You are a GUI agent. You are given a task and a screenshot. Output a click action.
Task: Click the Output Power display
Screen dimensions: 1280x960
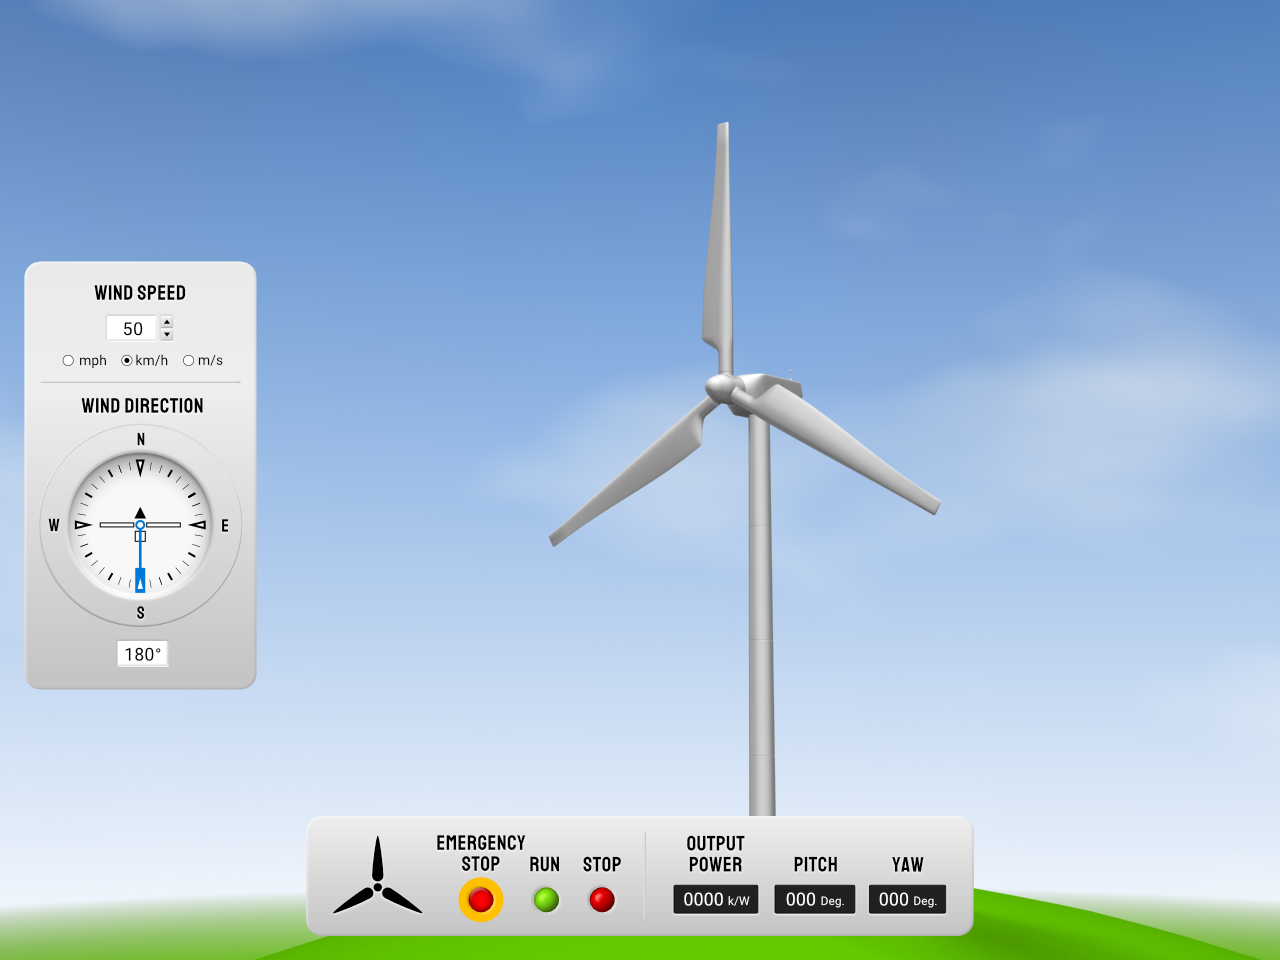(x=716, y=900)
